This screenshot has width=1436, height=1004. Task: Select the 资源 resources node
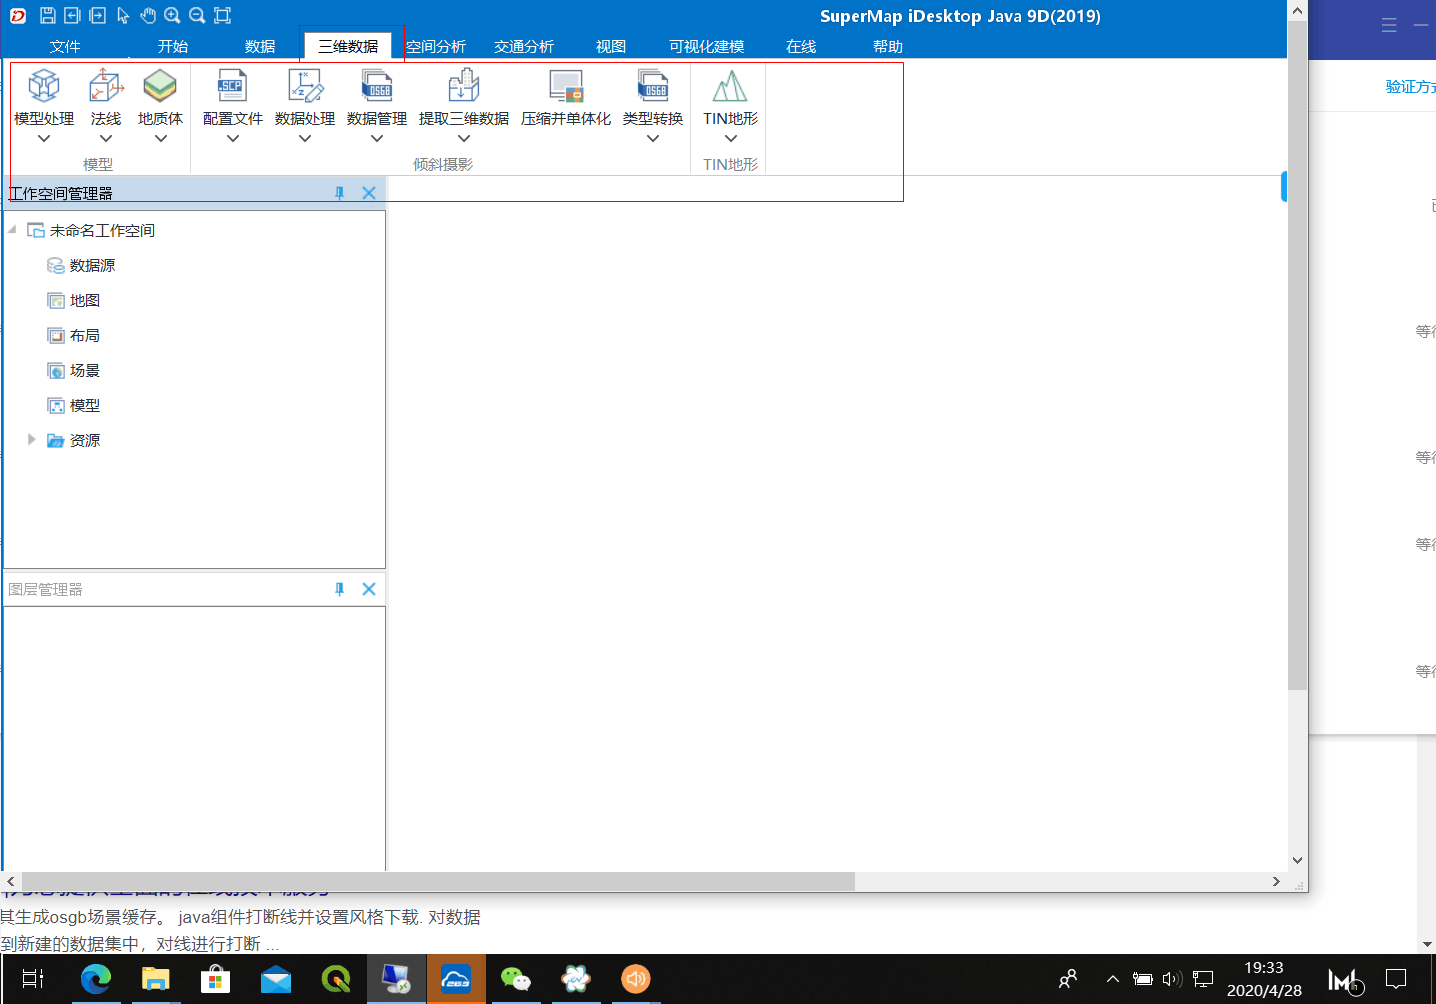pos(85,441)
